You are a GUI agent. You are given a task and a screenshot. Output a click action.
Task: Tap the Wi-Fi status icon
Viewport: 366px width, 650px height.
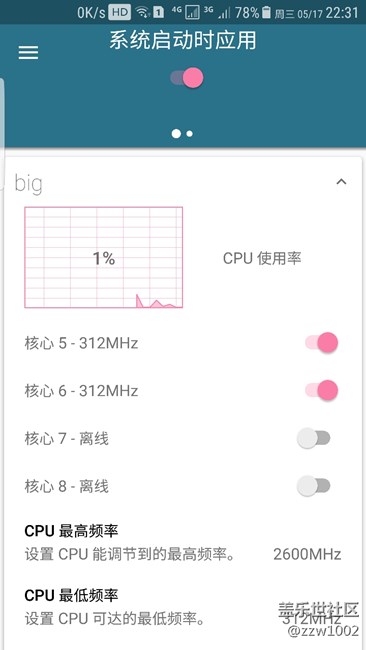click(x=143, y=13)
